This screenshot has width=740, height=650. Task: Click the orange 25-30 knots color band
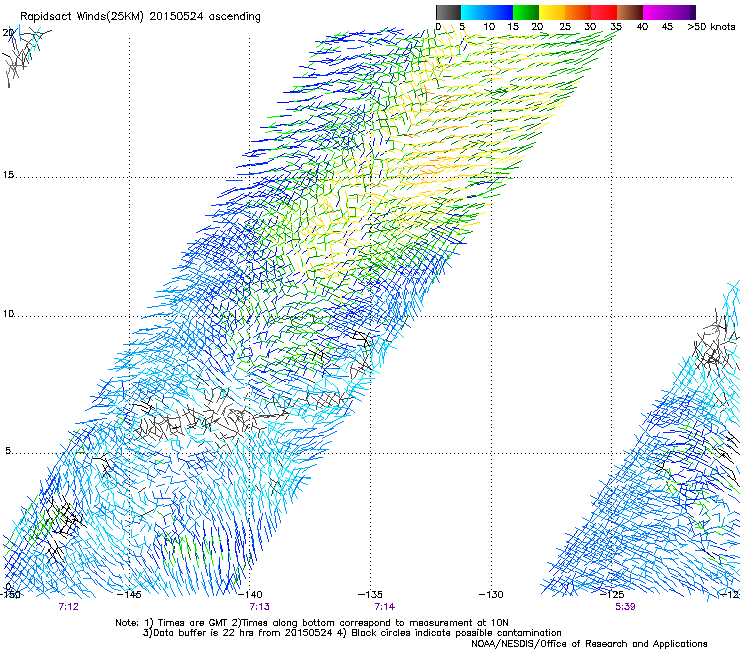coord(578,12)
